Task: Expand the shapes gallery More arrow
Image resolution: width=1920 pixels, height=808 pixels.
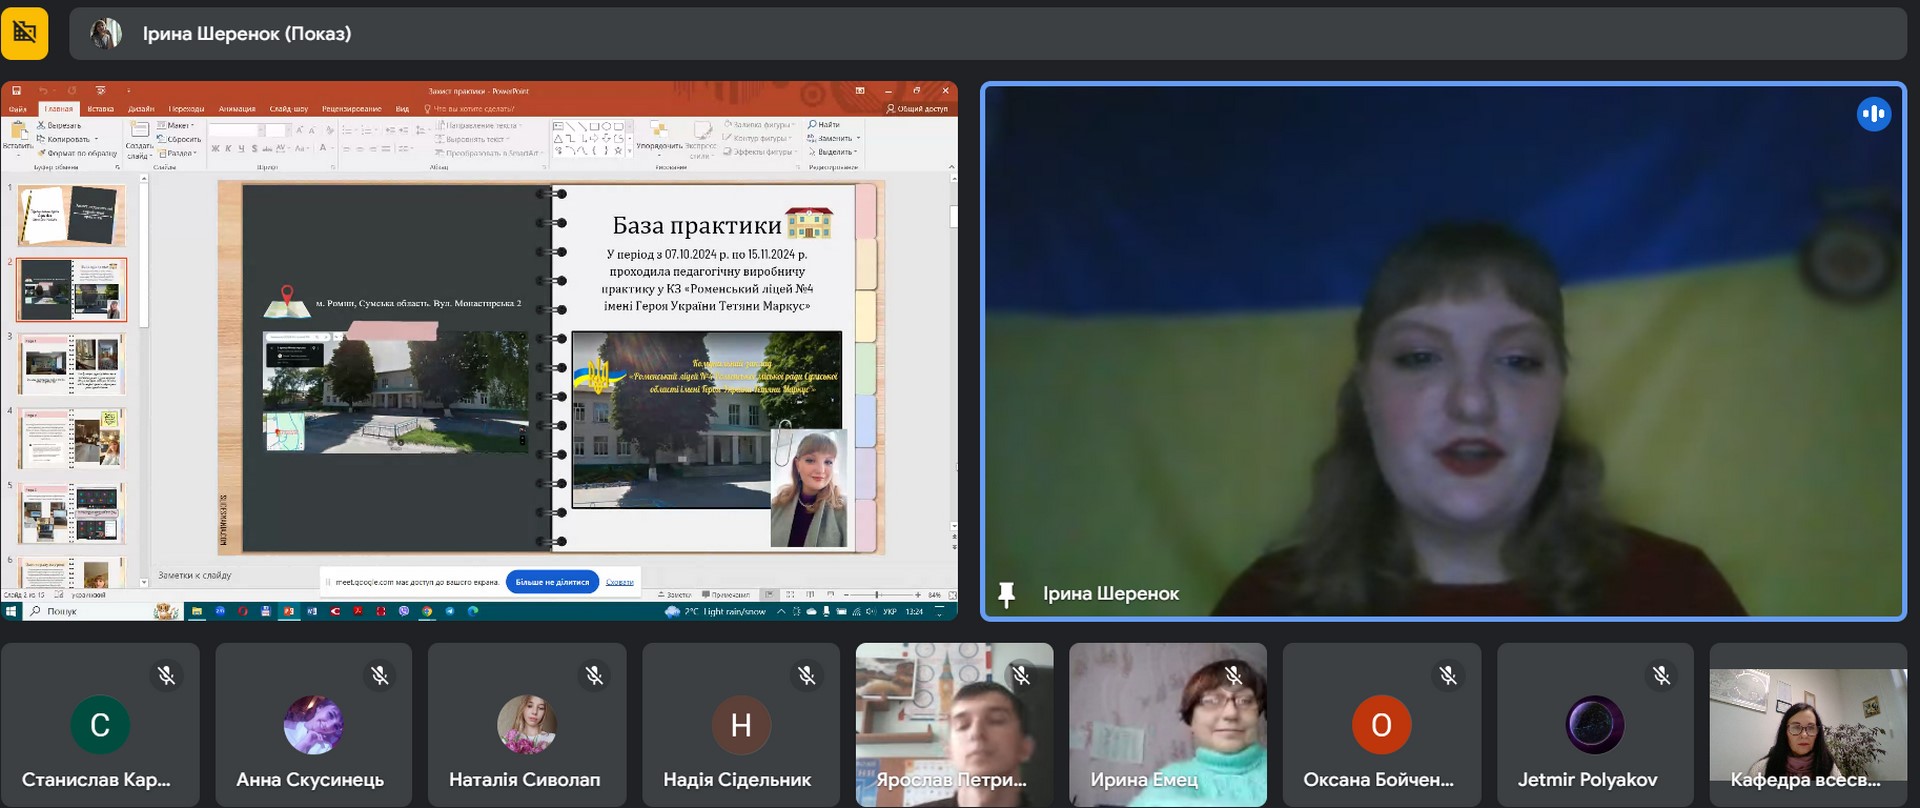Action: (x=630, y=151)
